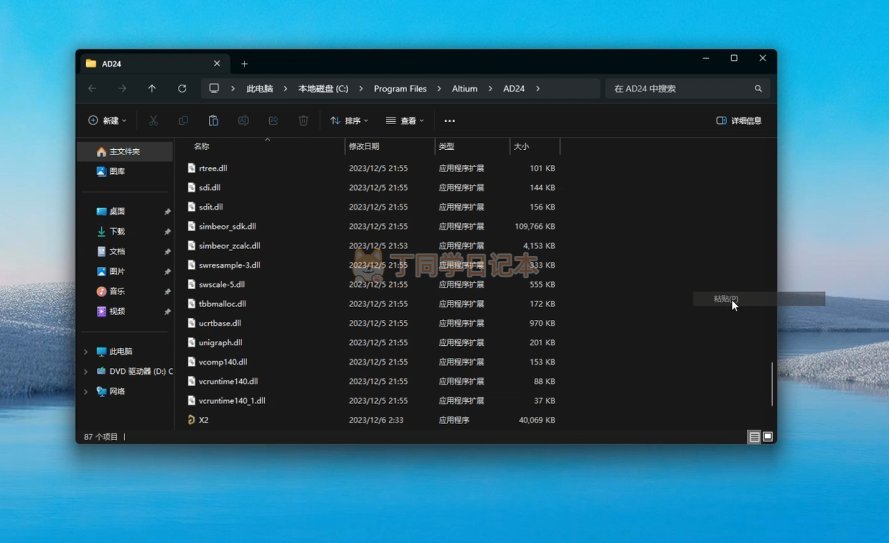Click in the 在 AD24 中搜索 search box
The image size is (889, 543).
click(x=678, y=89)
